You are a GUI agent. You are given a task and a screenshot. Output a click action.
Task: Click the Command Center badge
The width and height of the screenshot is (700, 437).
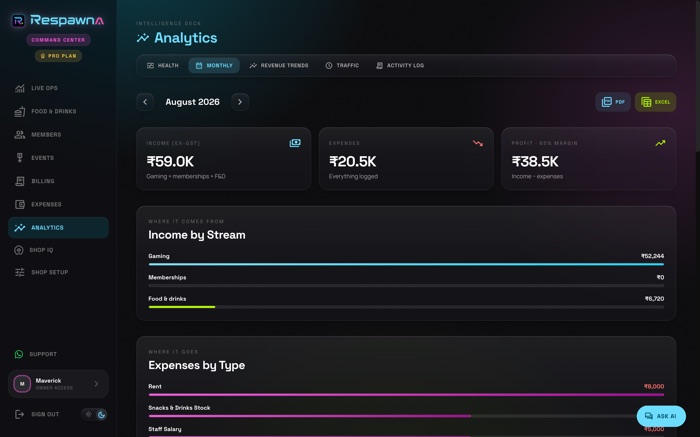point(58,40)
